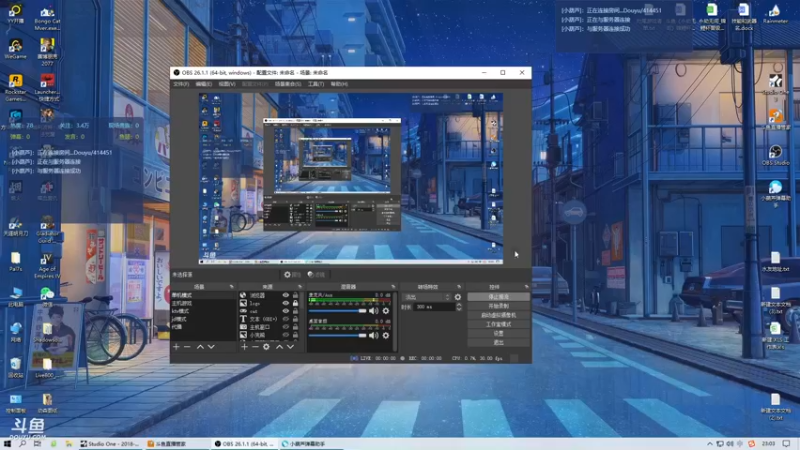Open the transition type dropdown
The image size is (800, 450).
pyautogui.click(x=427, y=297)
